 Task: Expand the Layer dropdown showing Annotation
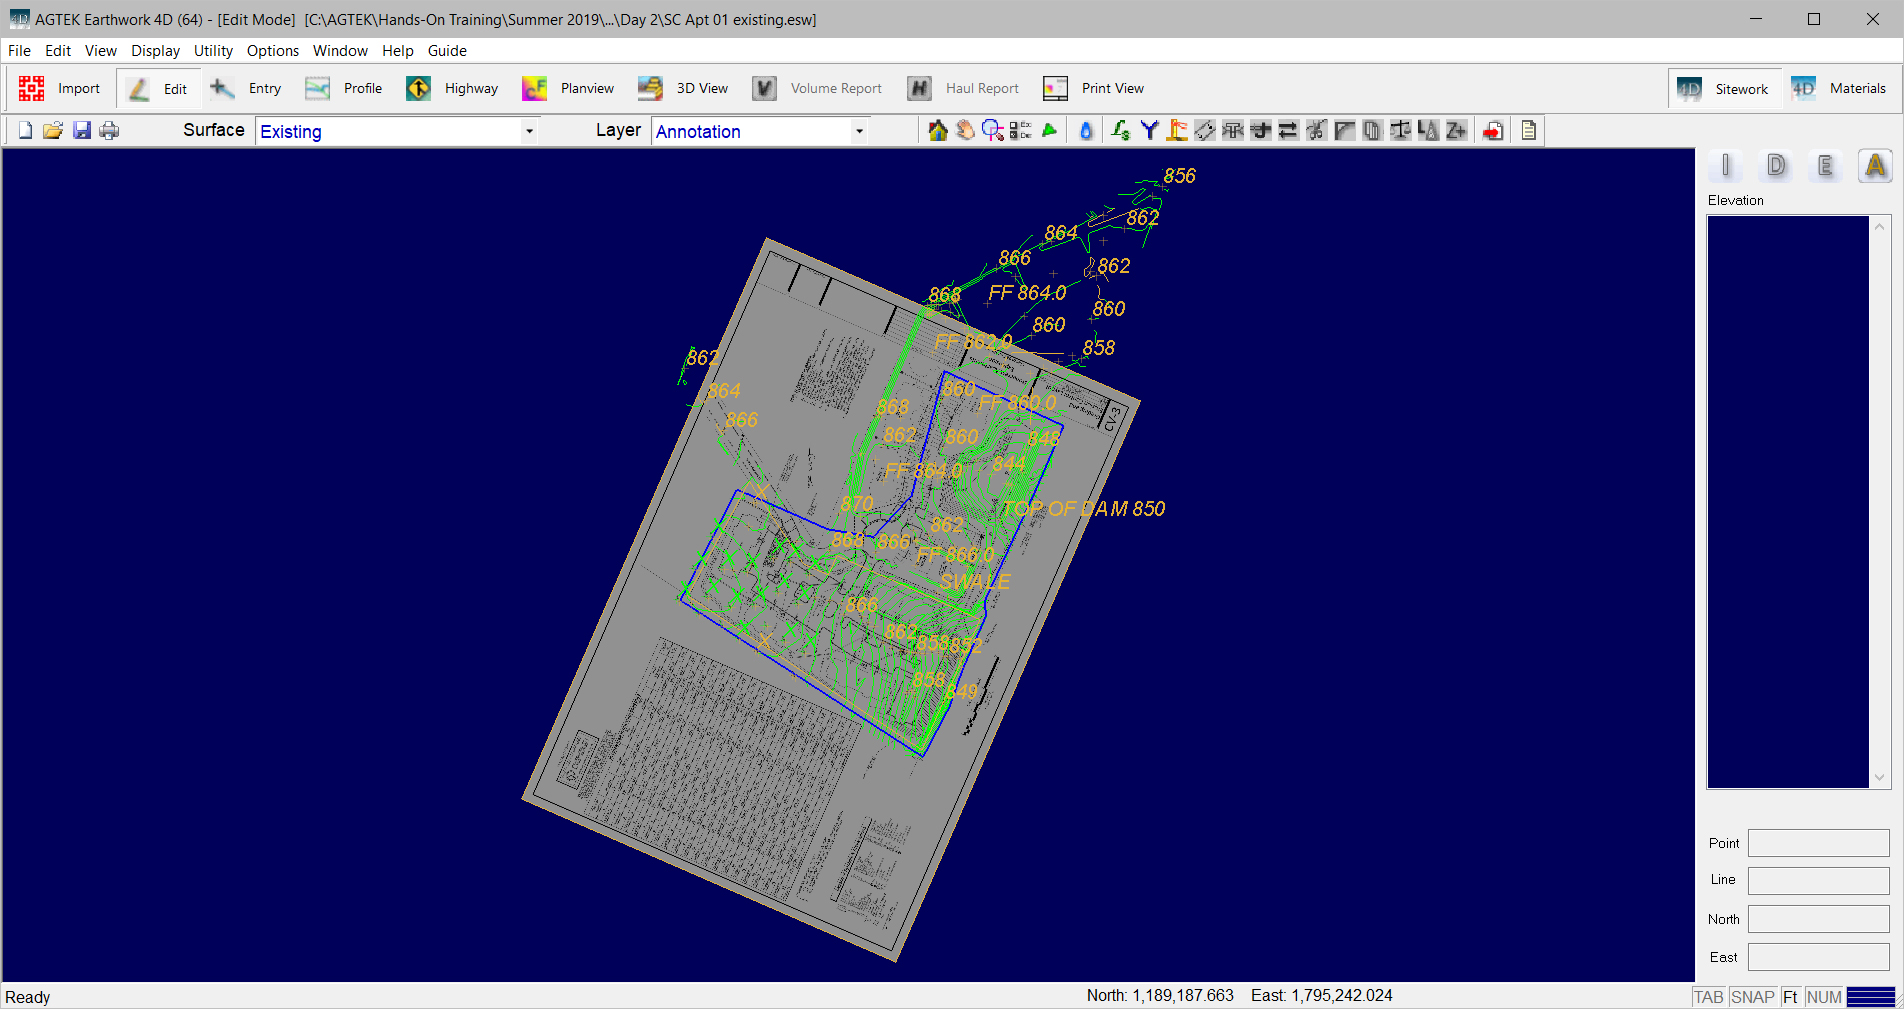858,132
